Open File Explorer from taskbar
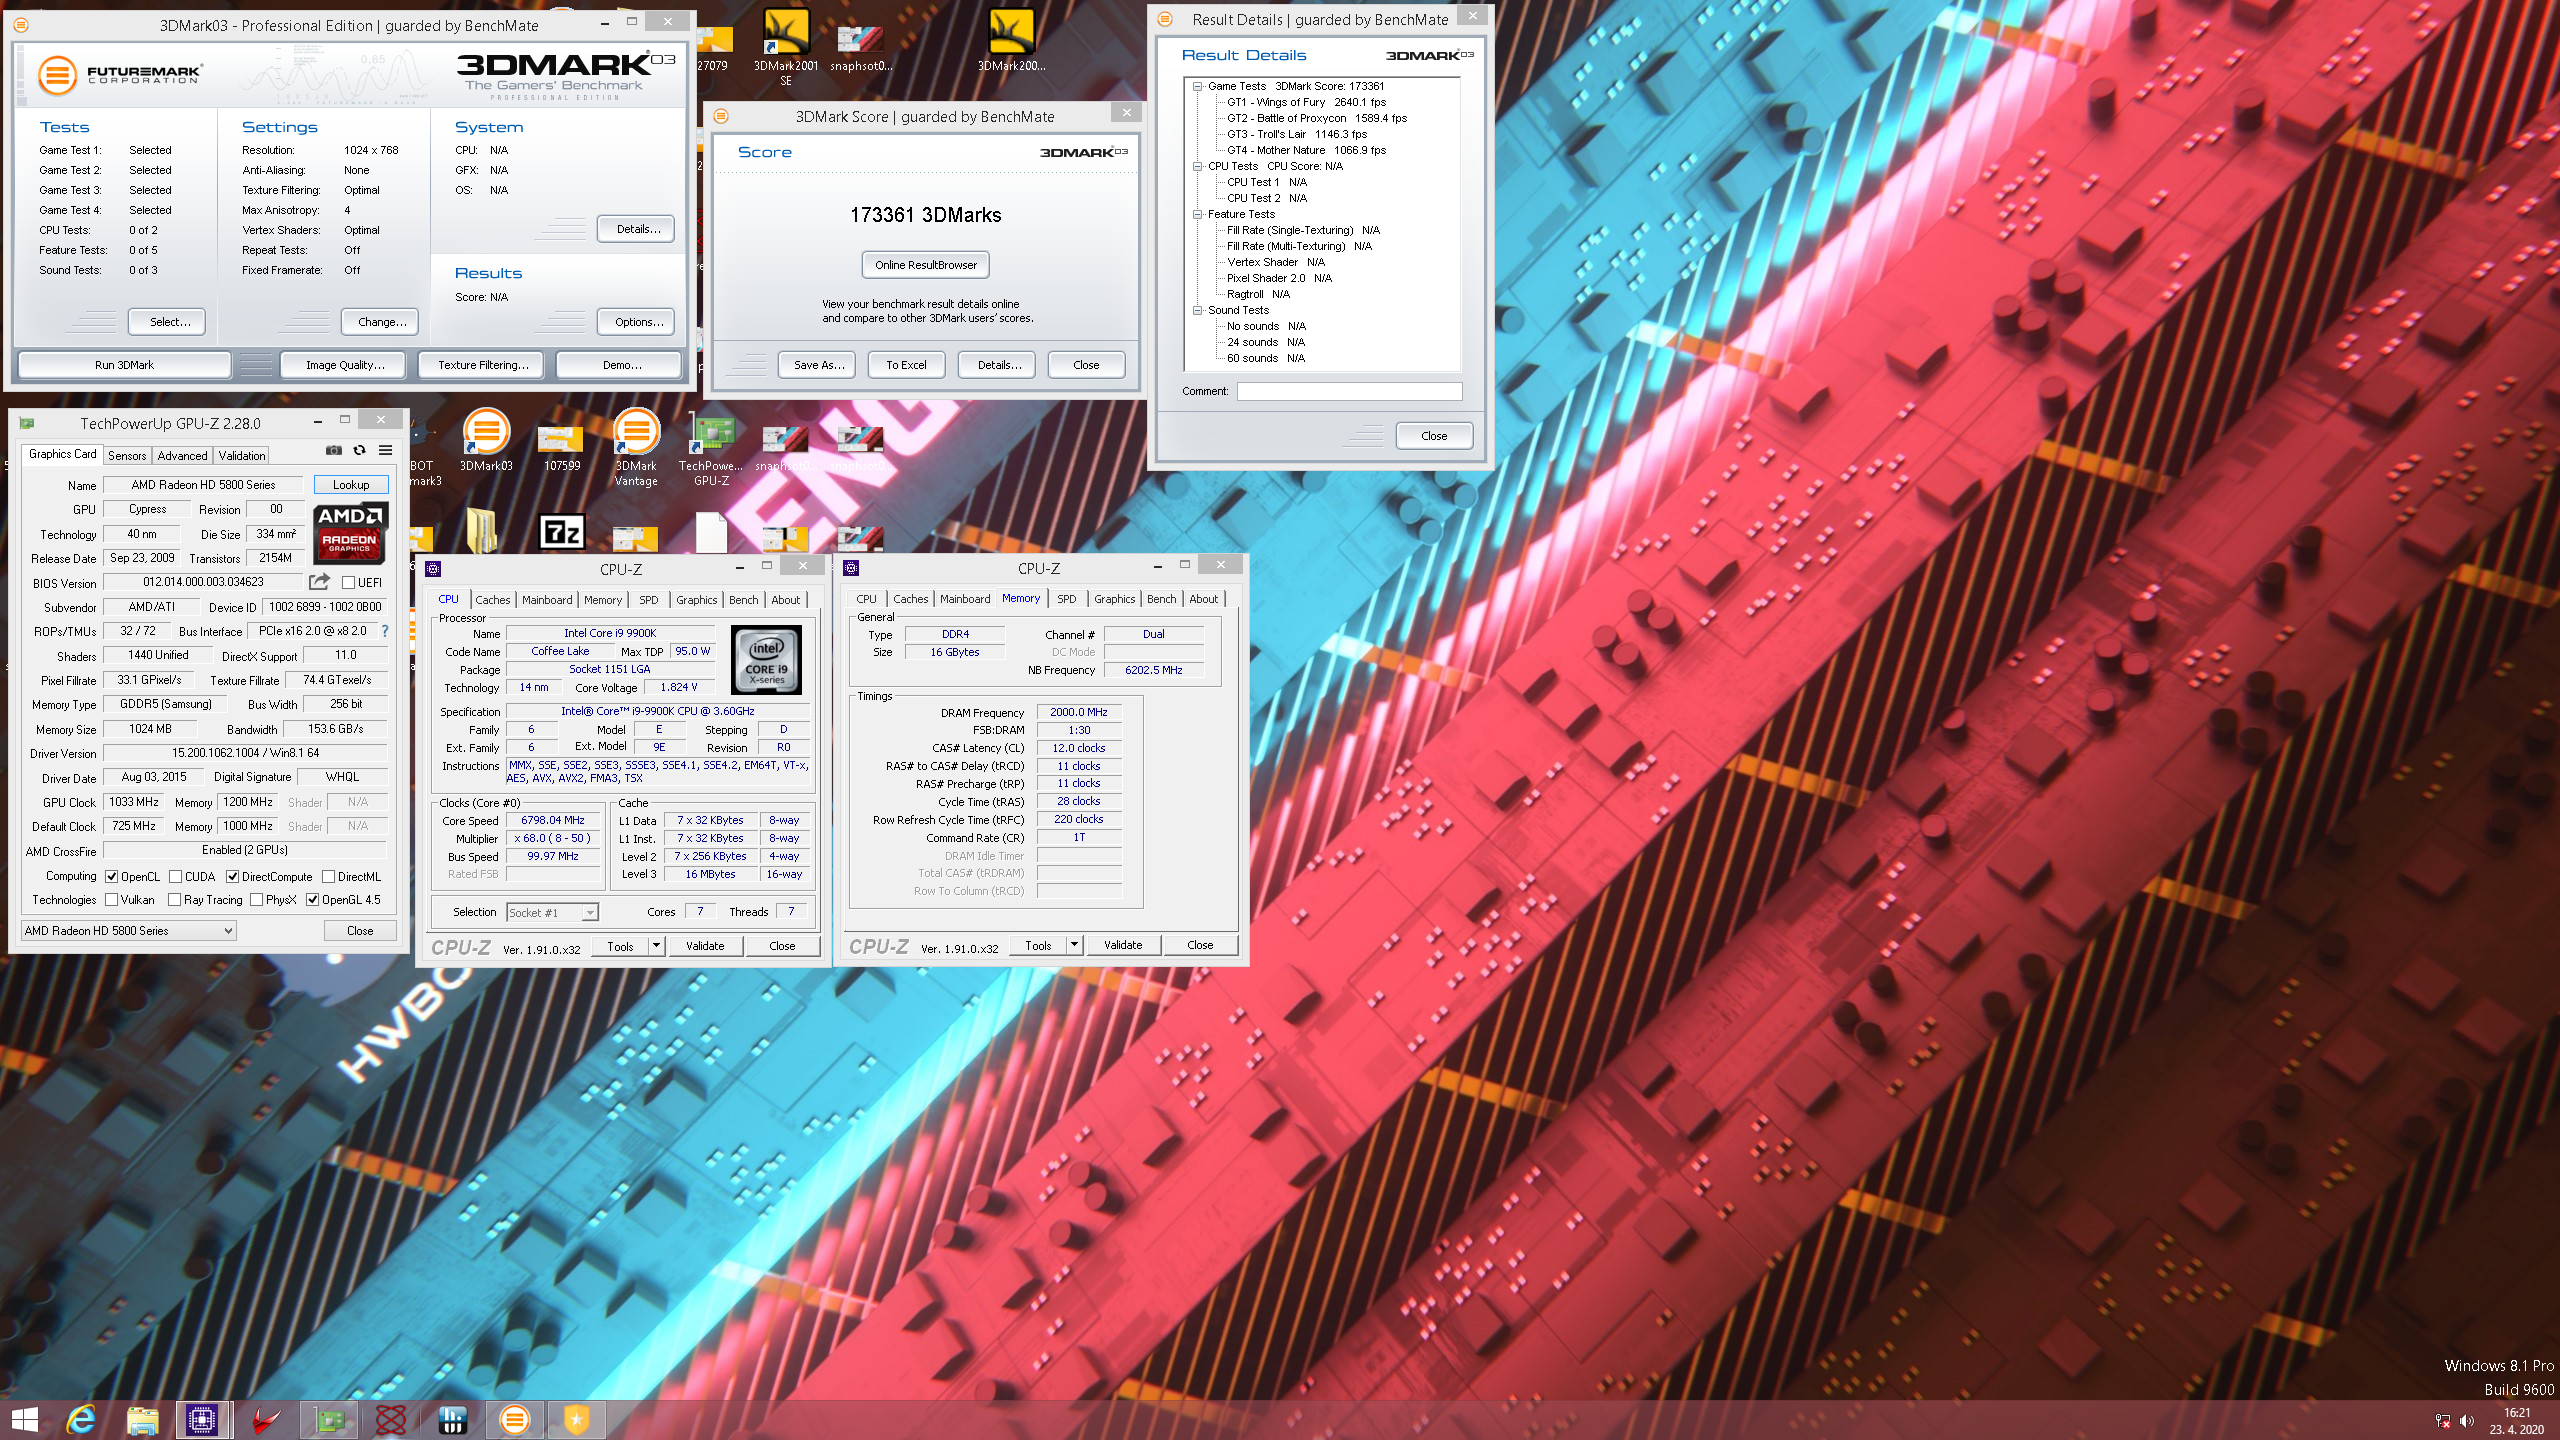2560x1440 pixels. pyautogui.click(x=143, y=1419)
